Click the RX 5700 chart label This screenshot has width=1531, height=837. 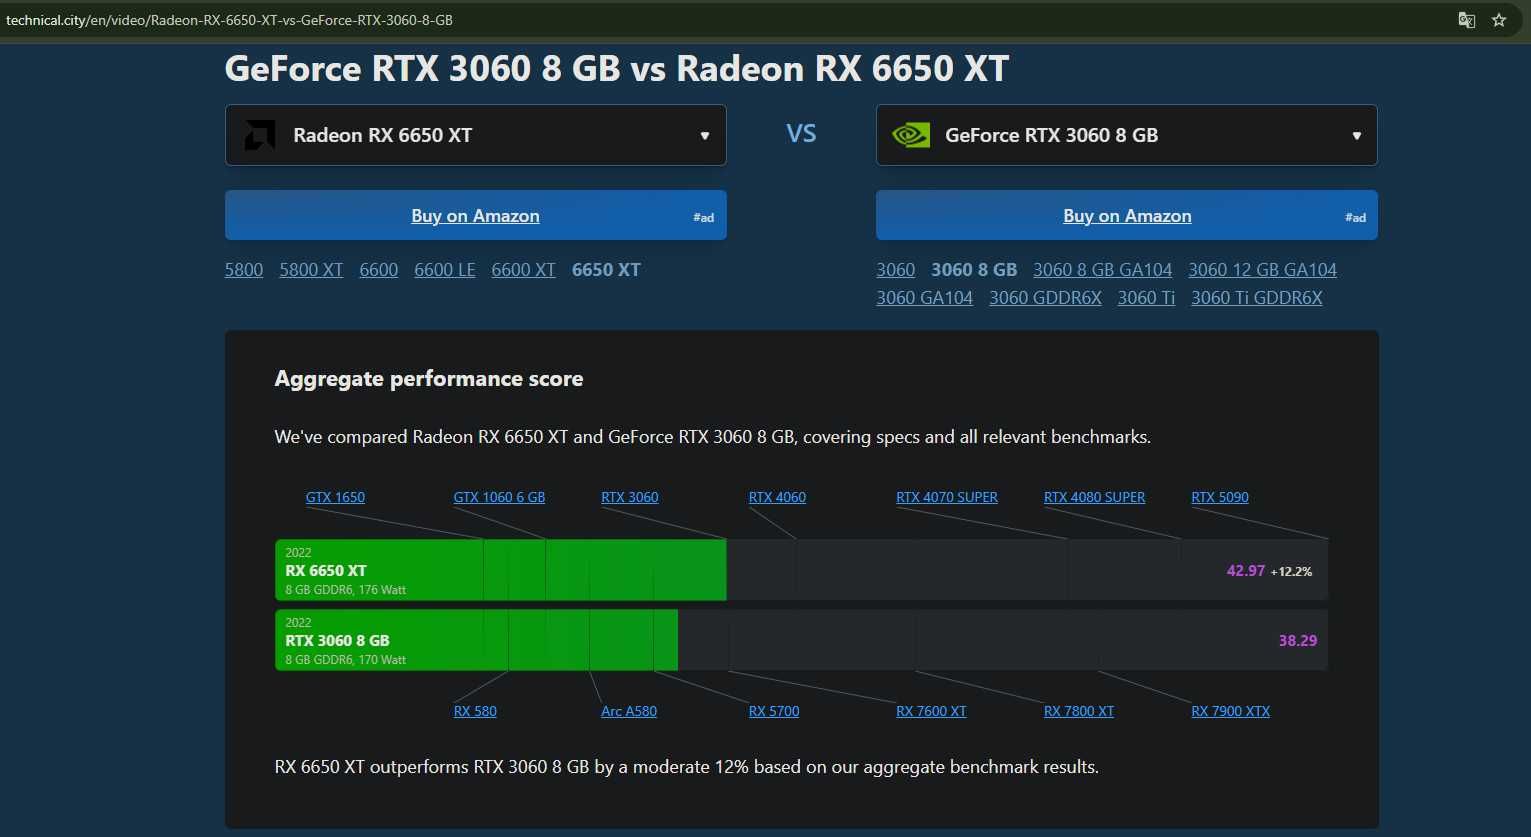click(x=774, y=711)
